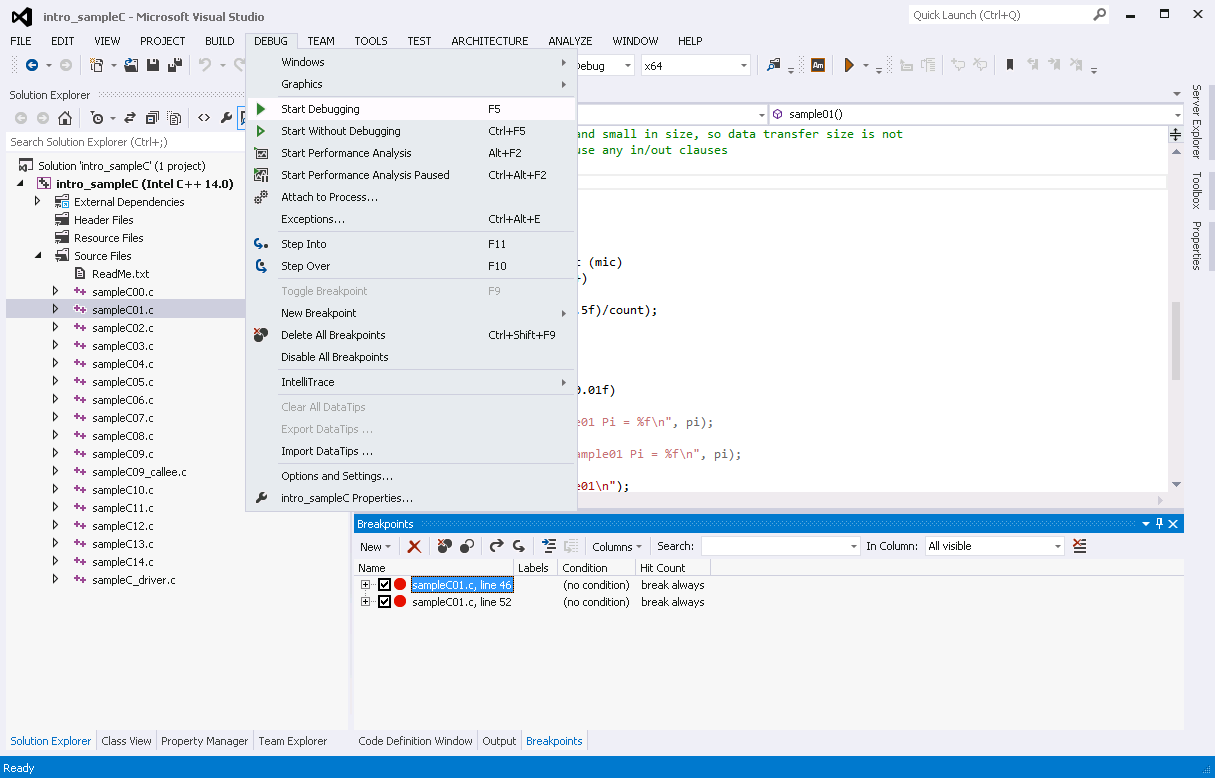
Task: Uncheck breakpoint sampleC01.c line 52 checkbox
Action: 384,602
